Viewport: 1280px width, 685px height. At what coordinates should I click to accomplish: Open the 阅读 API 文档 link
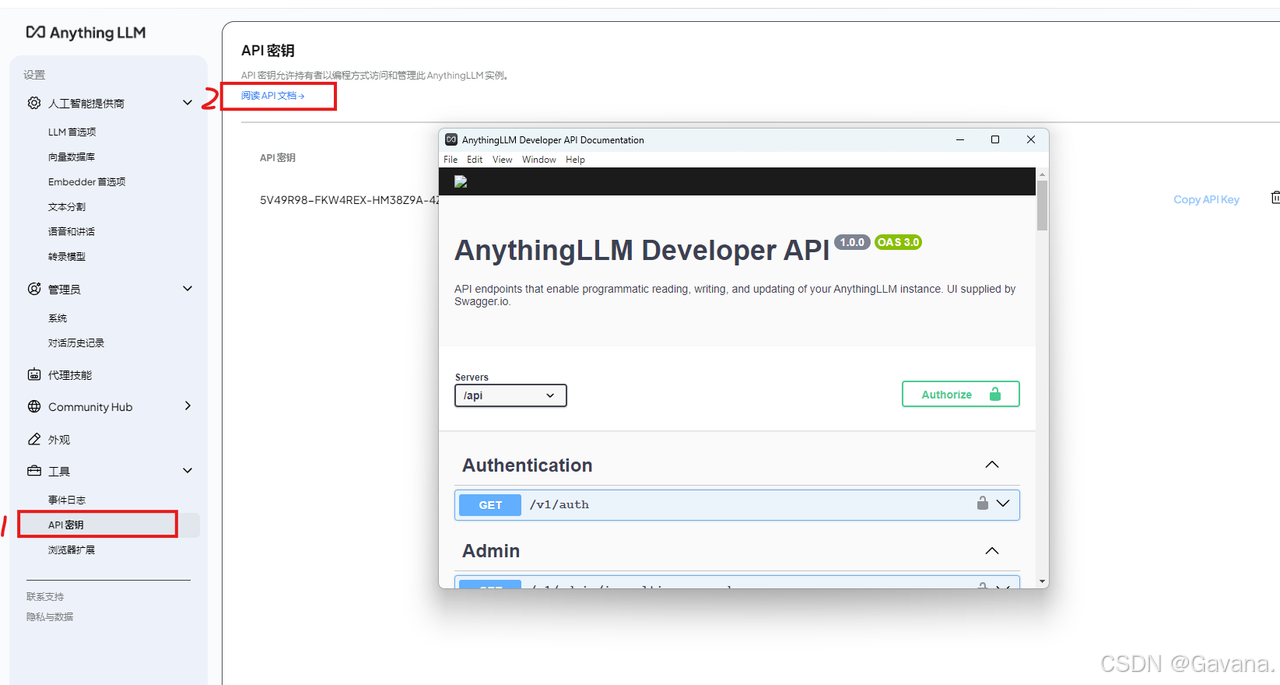tap(272, 96)
